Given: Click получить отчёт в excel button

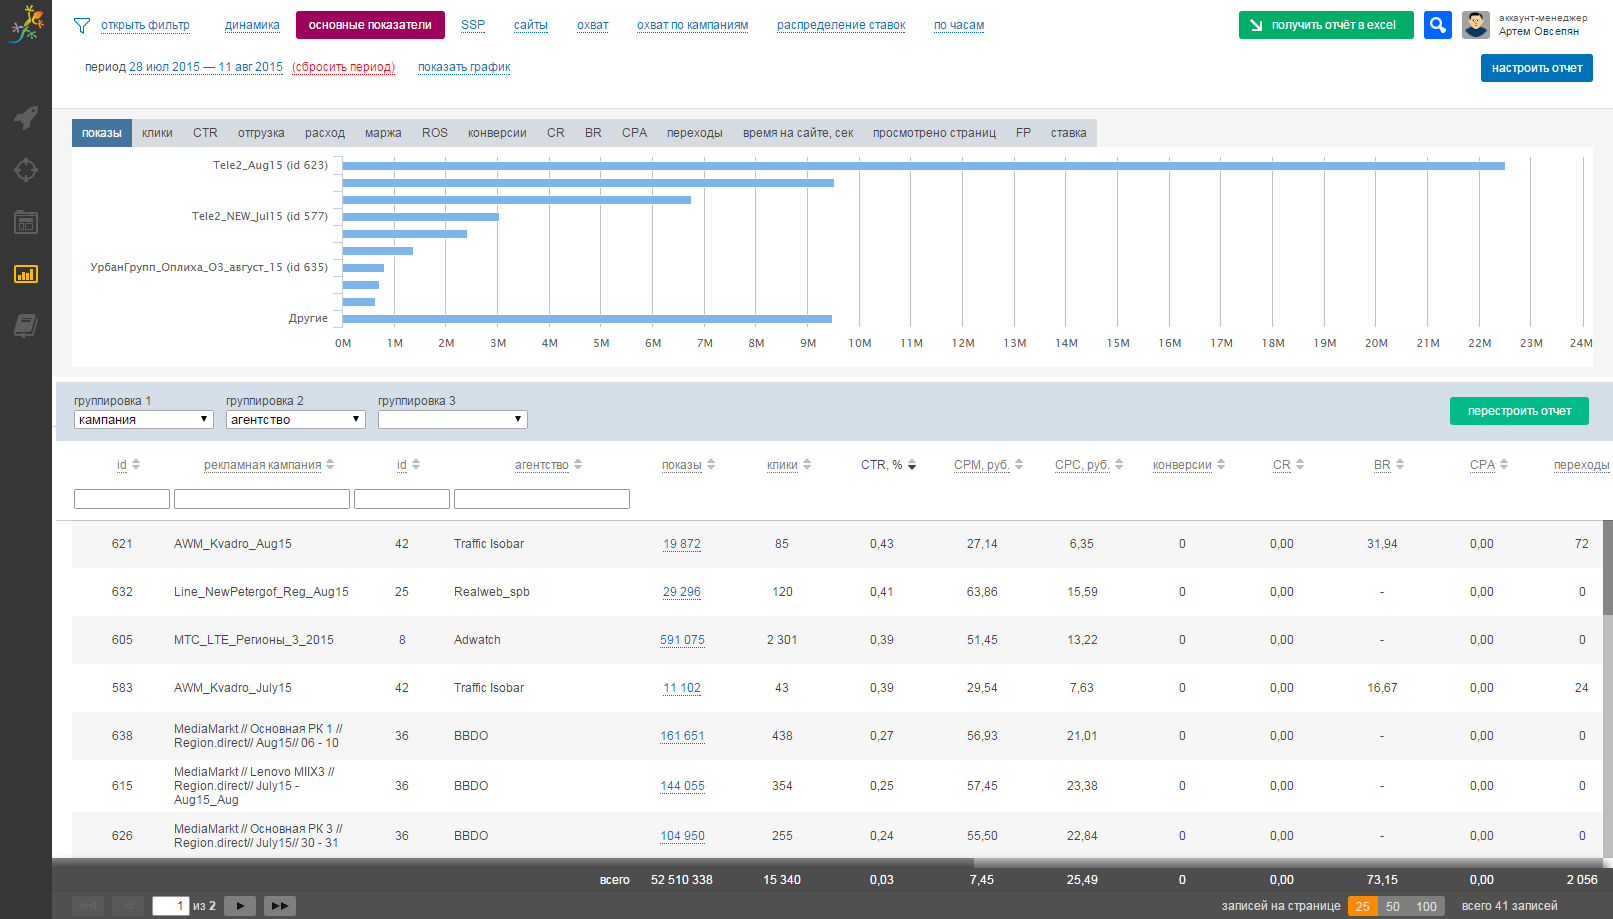Looking at the screenshot, I should coord(1325,25).
